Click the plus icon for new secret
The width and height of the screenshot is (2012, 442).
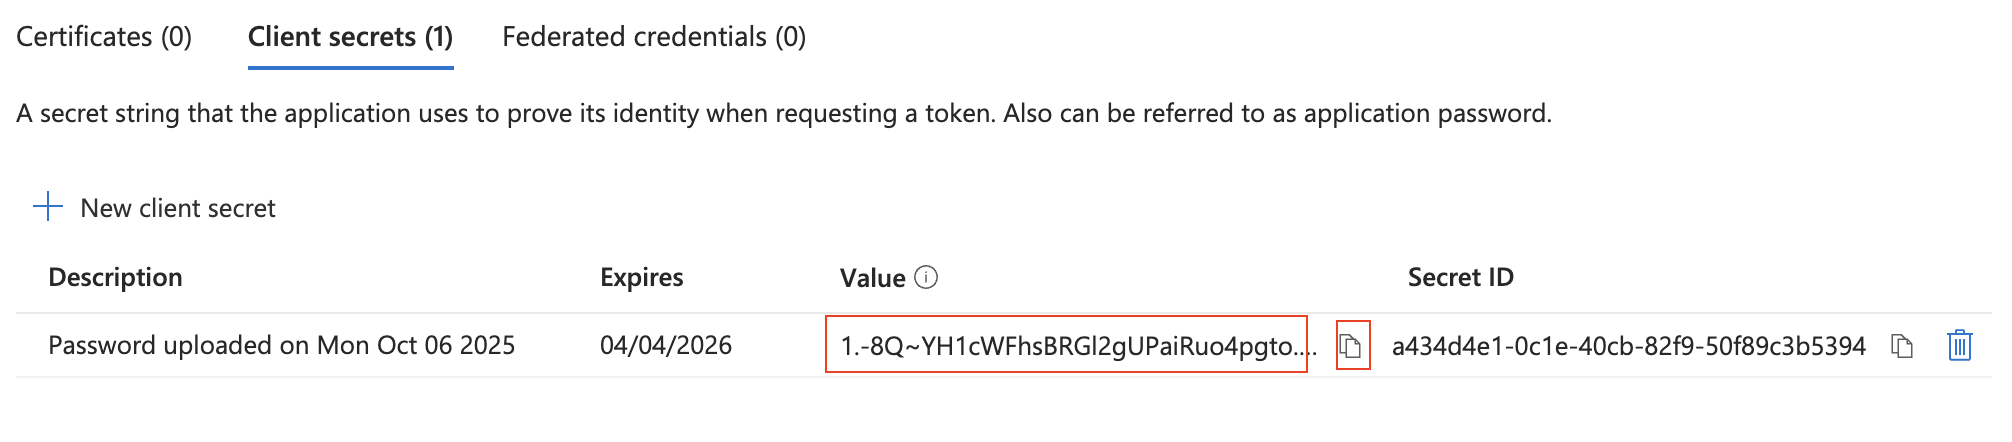tap(47, 207)
